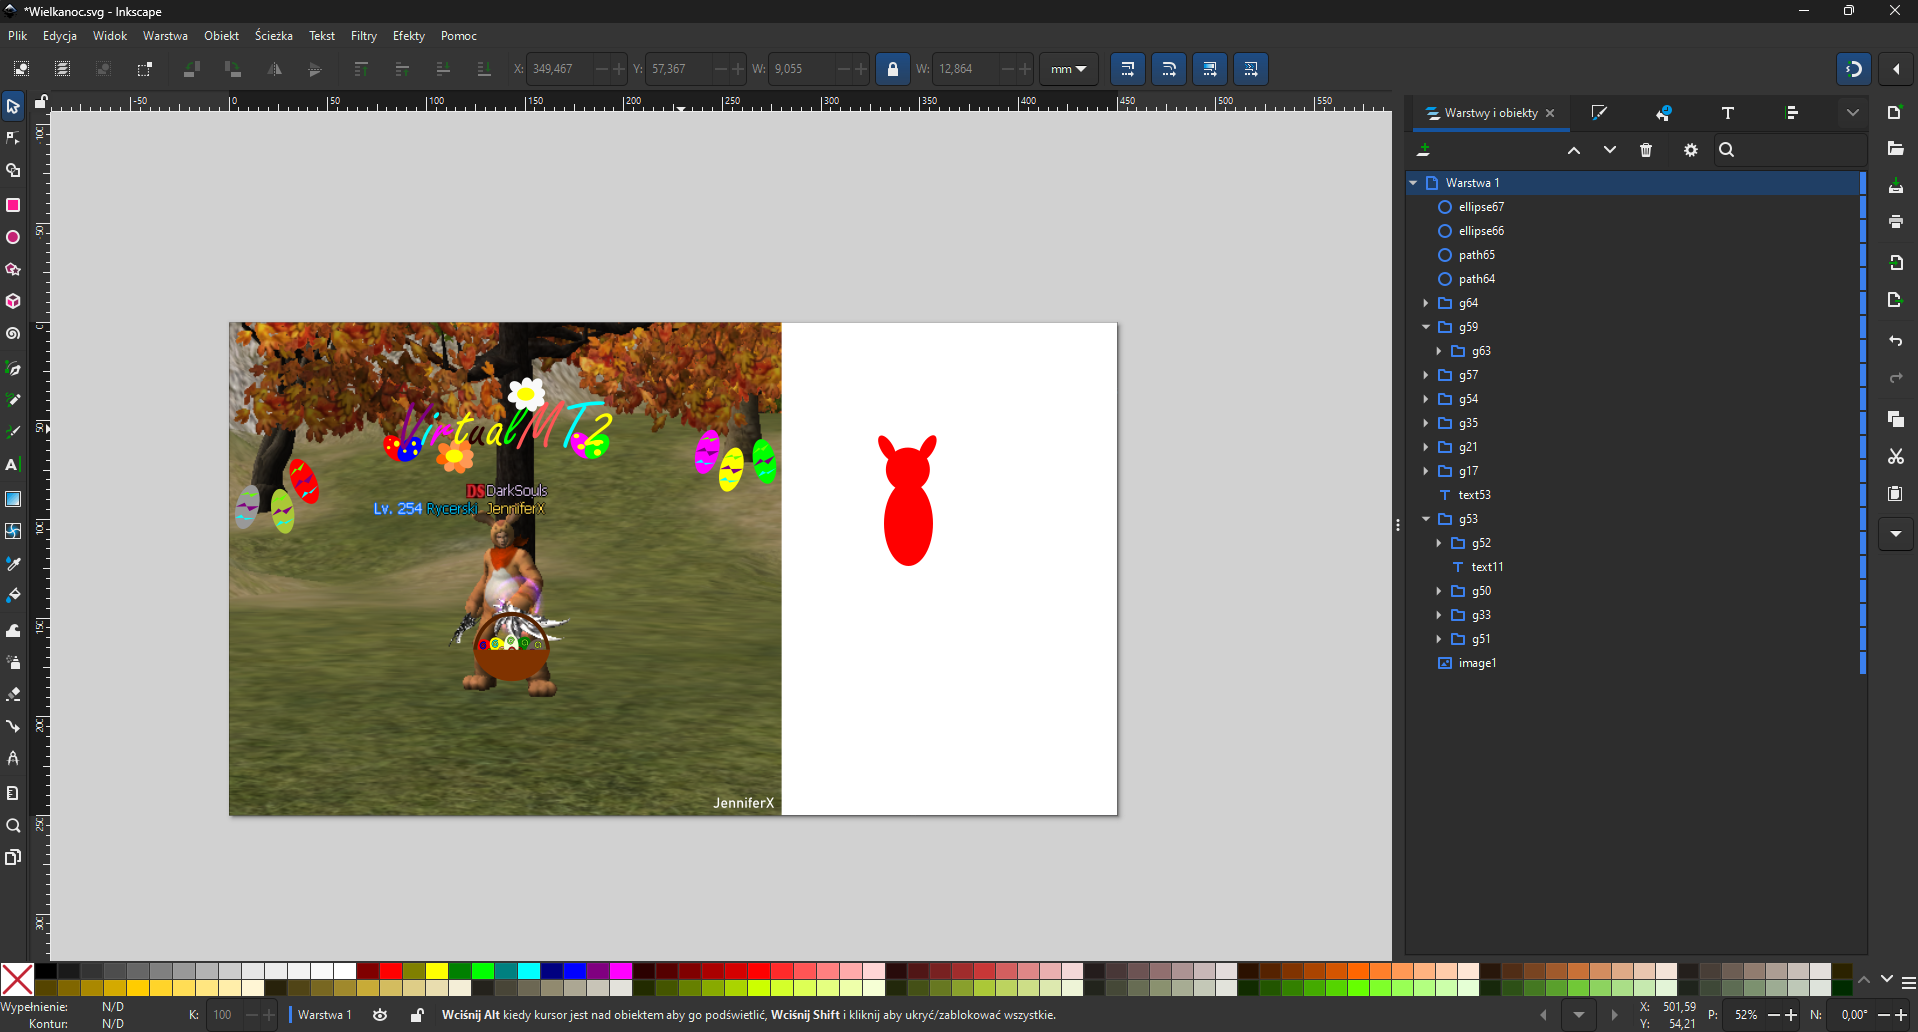Pick the yellow swatch in the palette
The width and height of the screenshot is (1918, 1032).
tap(437, 971)
